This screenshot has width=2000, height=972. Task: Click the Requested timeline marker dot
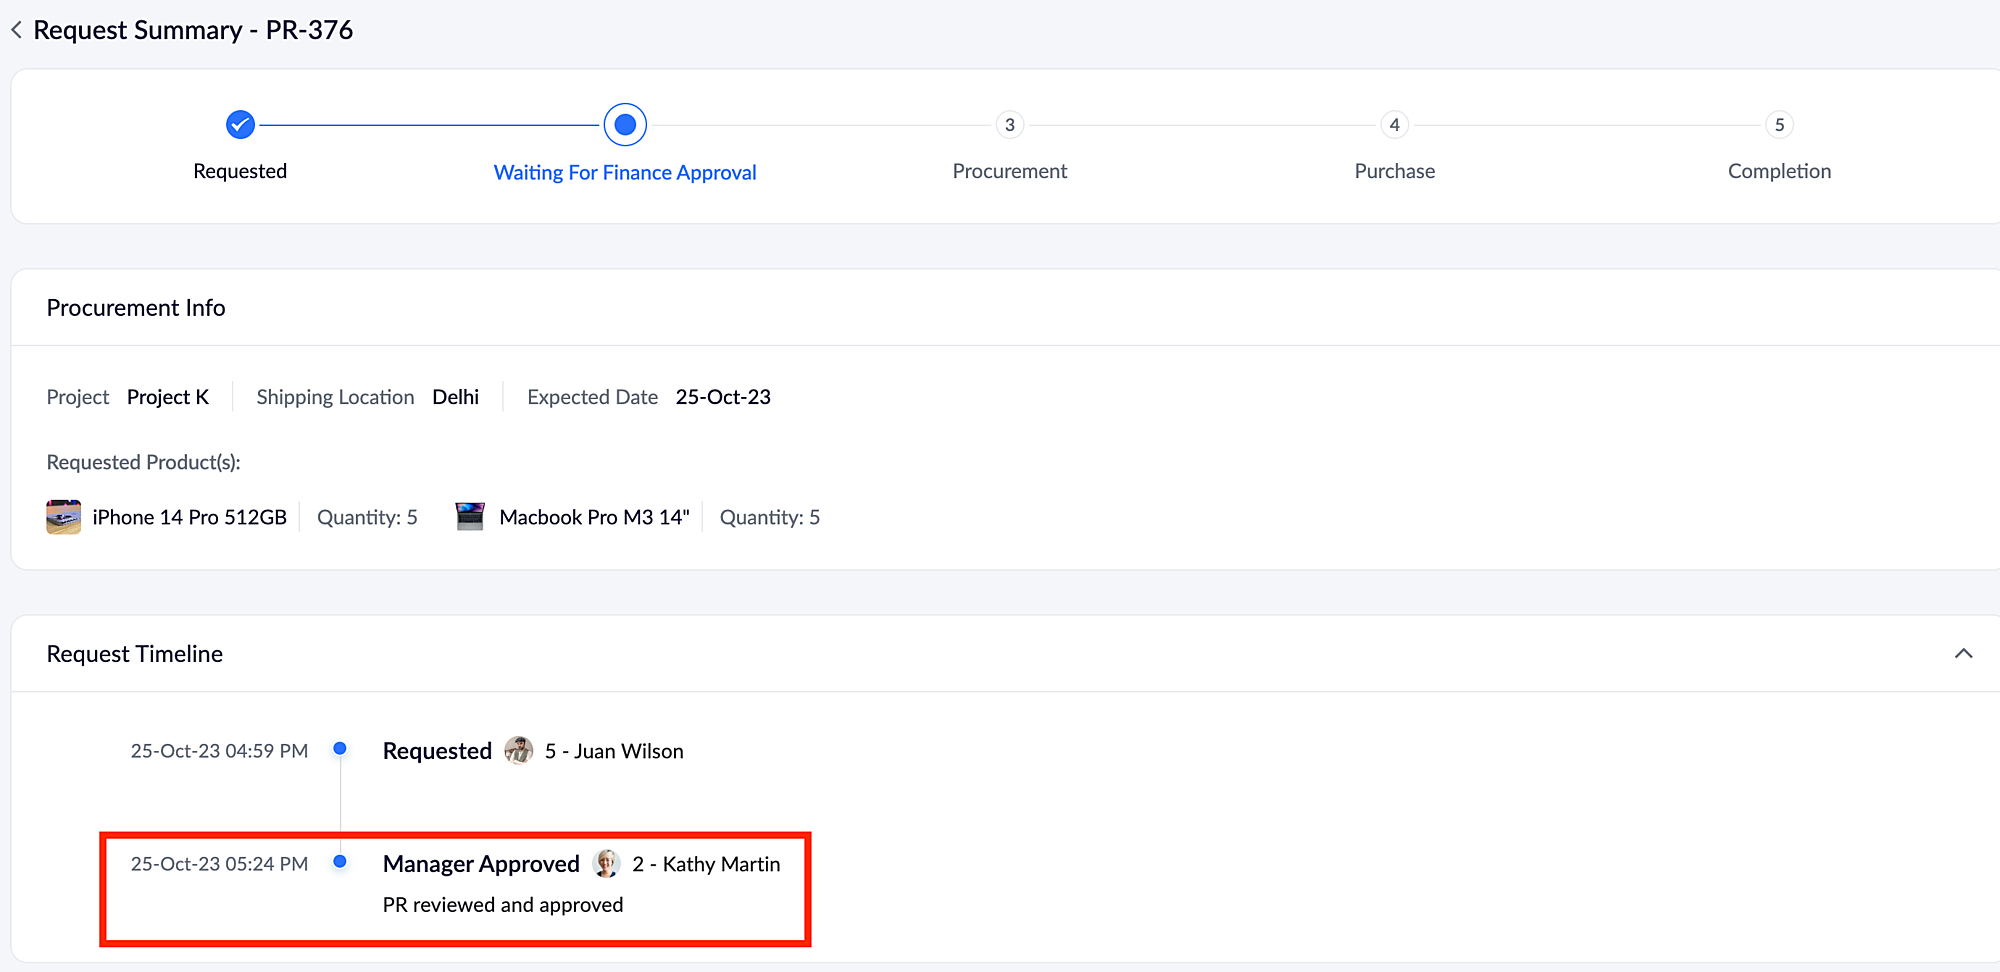340,749
